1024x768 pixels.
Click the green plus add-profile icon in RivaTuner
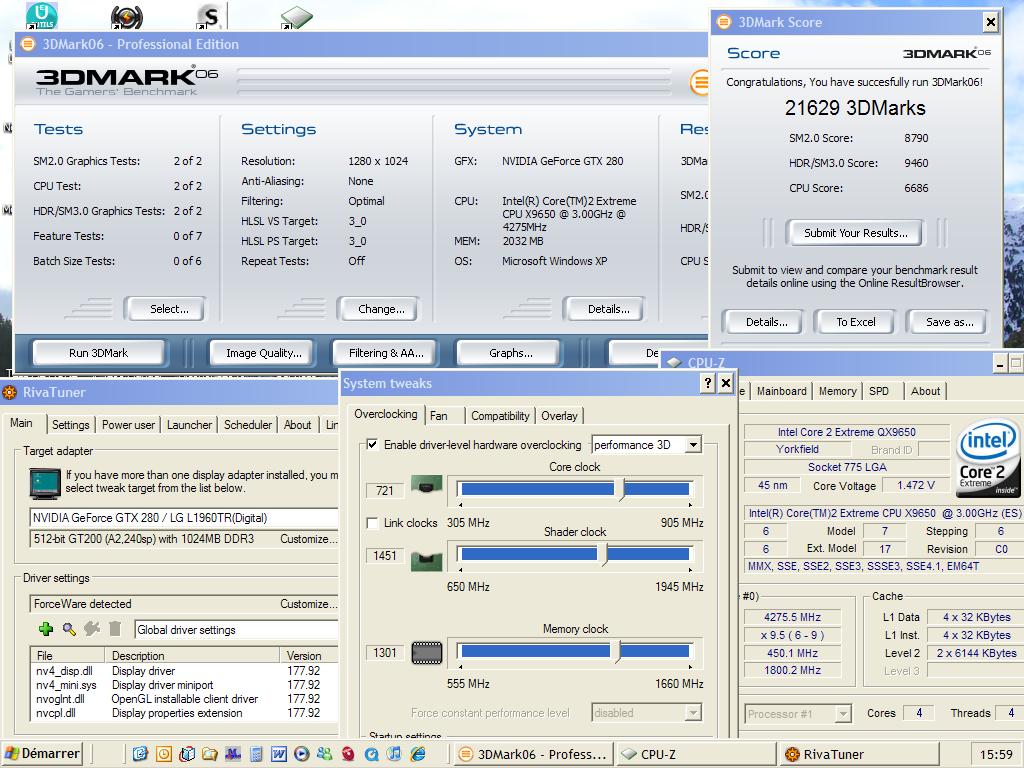(46, 629)
